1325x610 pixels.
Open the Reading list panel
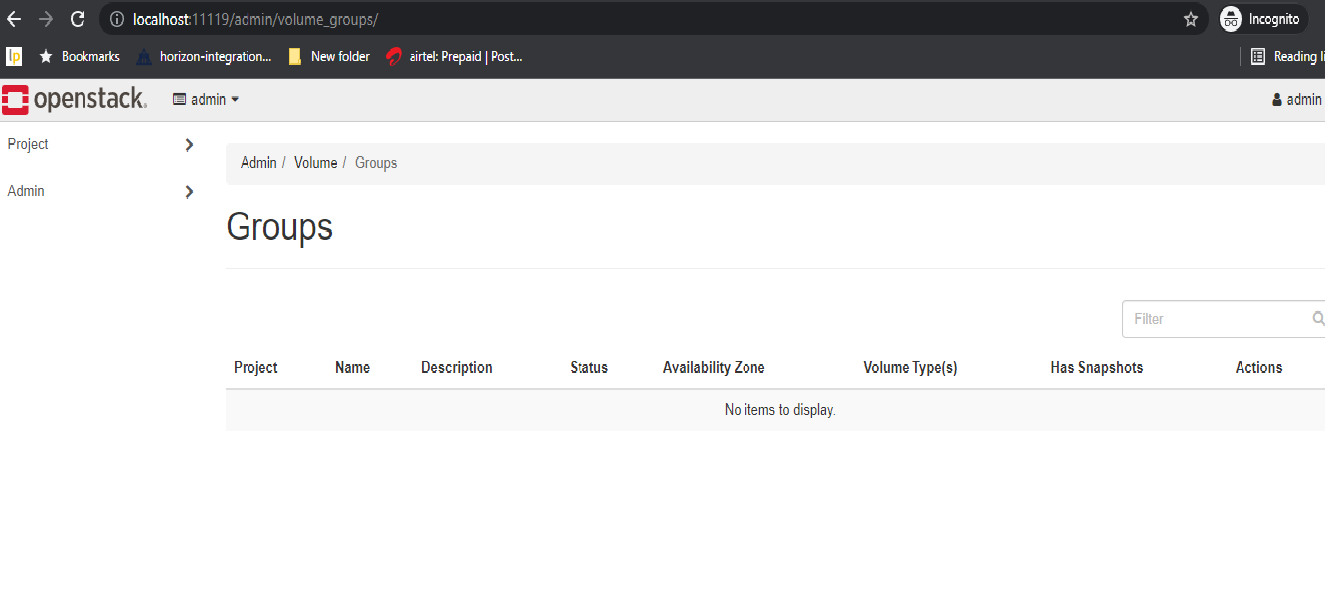[x=1287, y=57]
